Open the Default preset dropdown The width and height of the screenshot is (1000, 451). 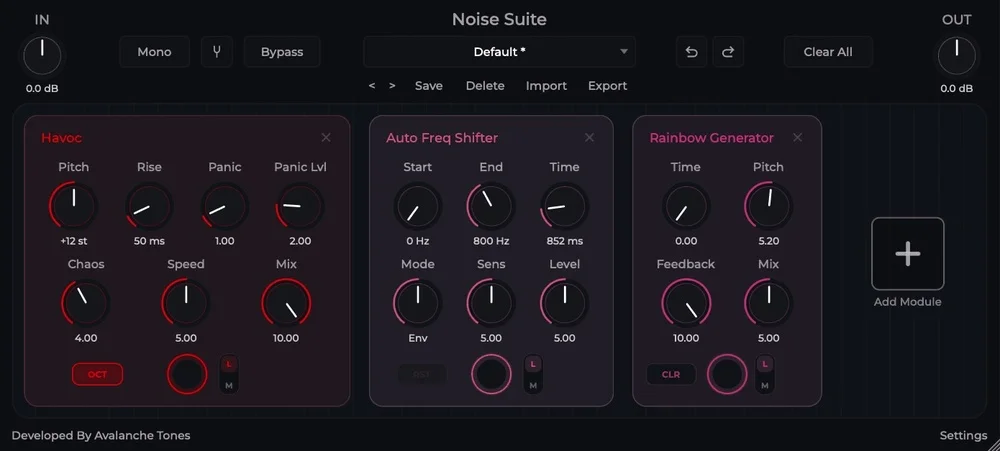(499, 52)
